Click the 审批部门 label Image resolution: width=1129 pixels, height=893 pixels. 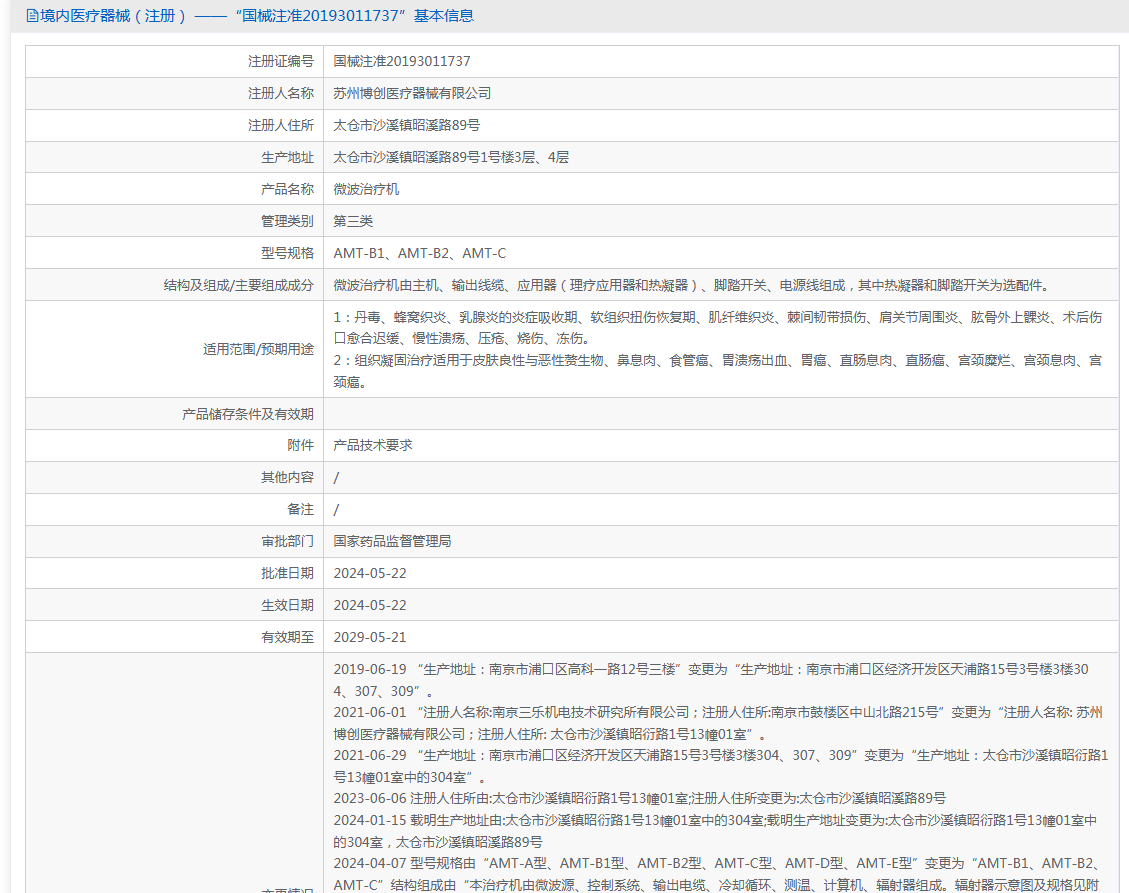287,541
